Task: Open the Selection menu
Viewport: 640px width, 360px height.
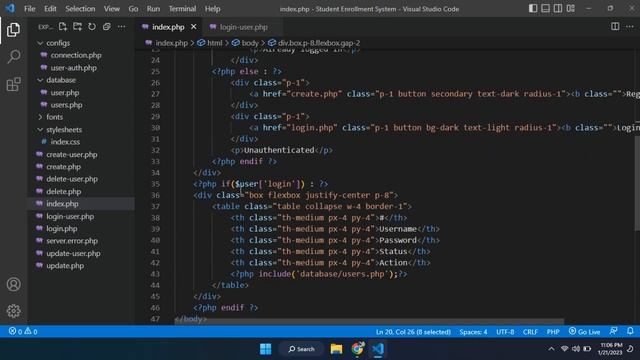Action: coord(80,9)
